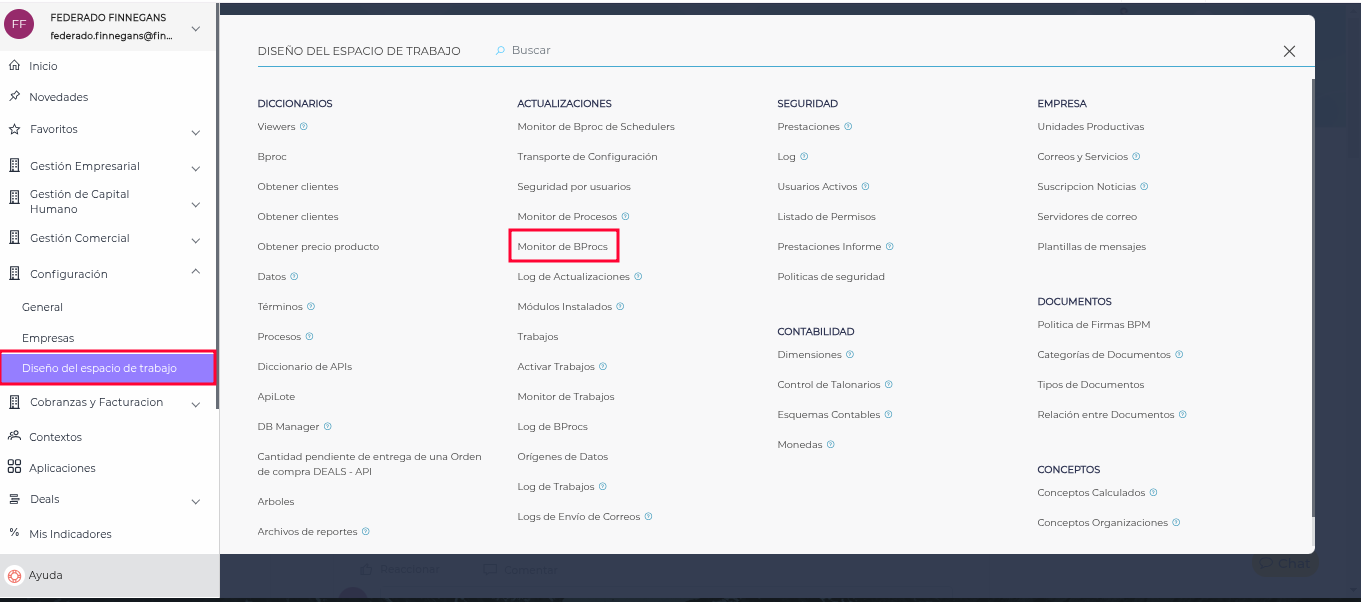Click the Novedades pin icon
This screenshot has height=602, width=1361.
tap(14, 97)
